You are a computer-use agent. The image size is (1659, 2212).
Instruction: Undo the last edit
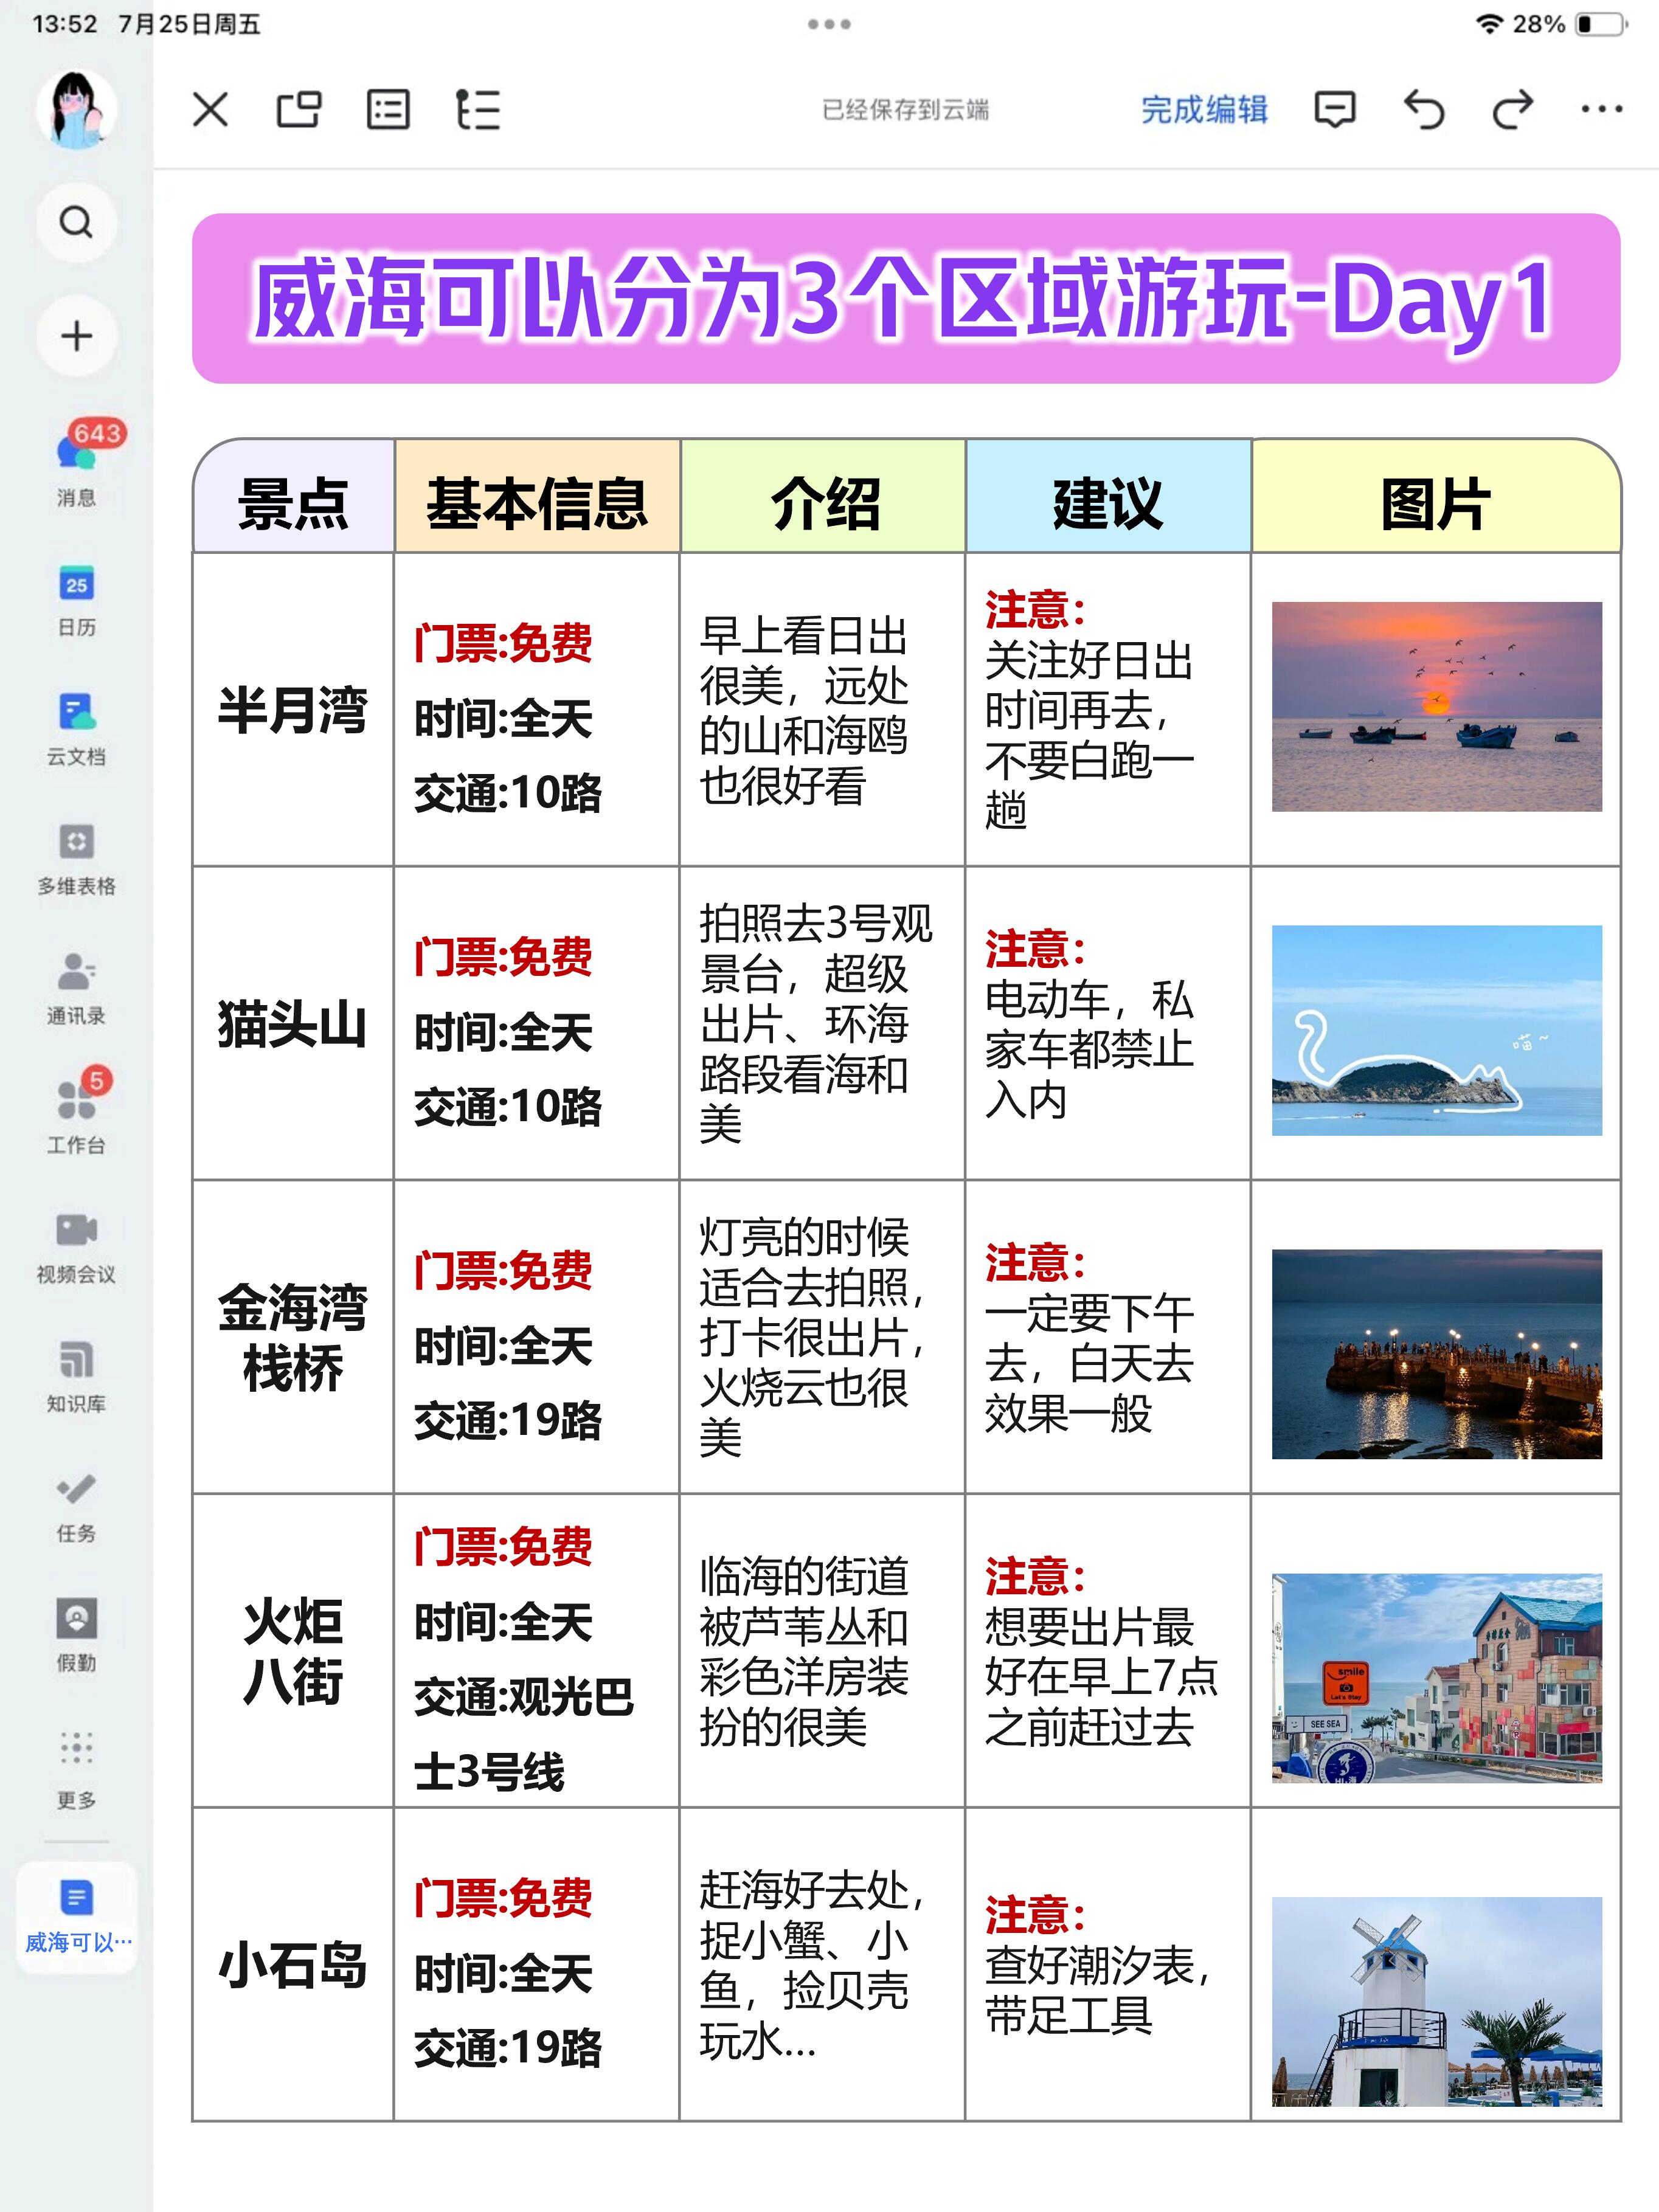click(1424, 109)
